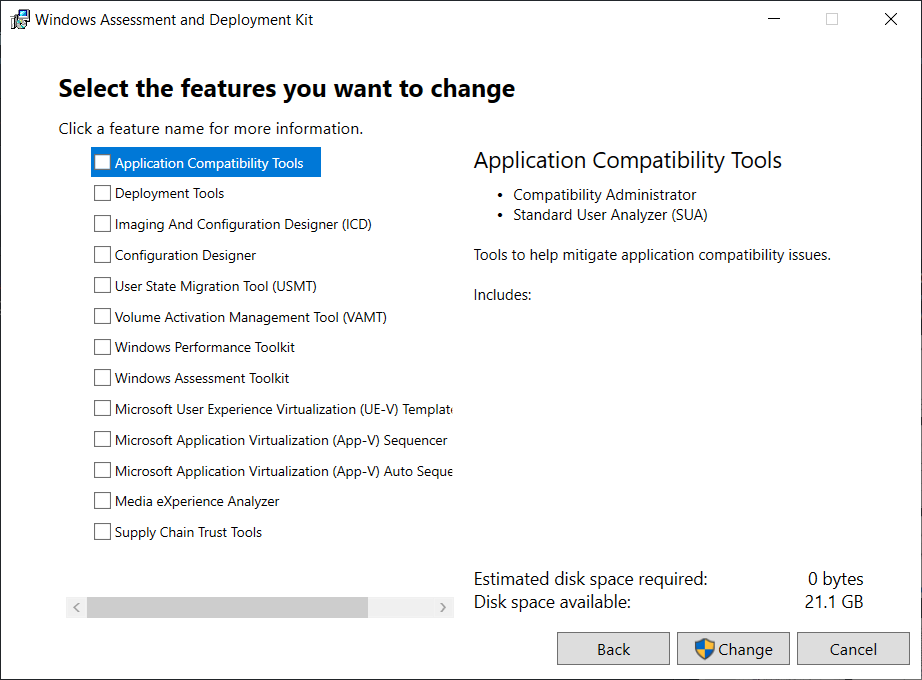Tick the Windows Performance Toolkit checkbox
922x680 pixels.
coord(102,347)
